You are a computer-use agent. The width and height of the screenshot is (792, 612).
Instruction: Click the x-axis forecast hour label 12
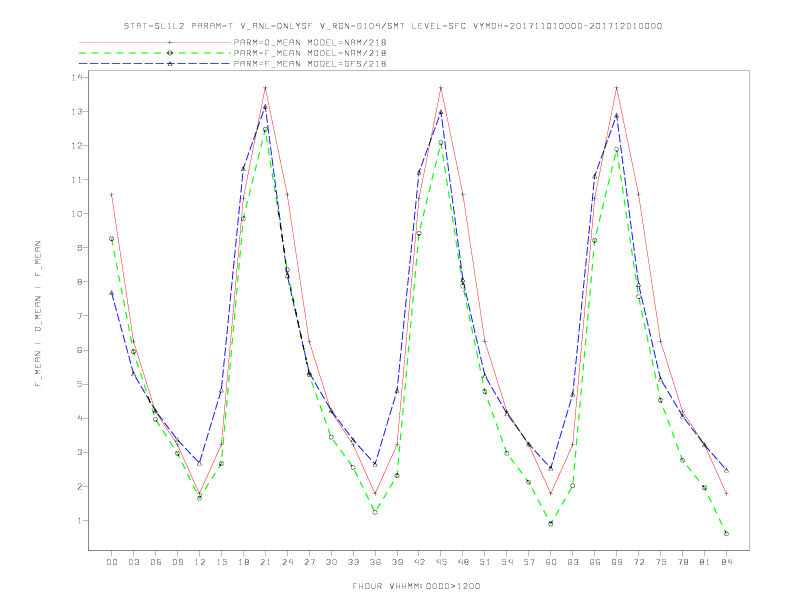tap(200, 562)
